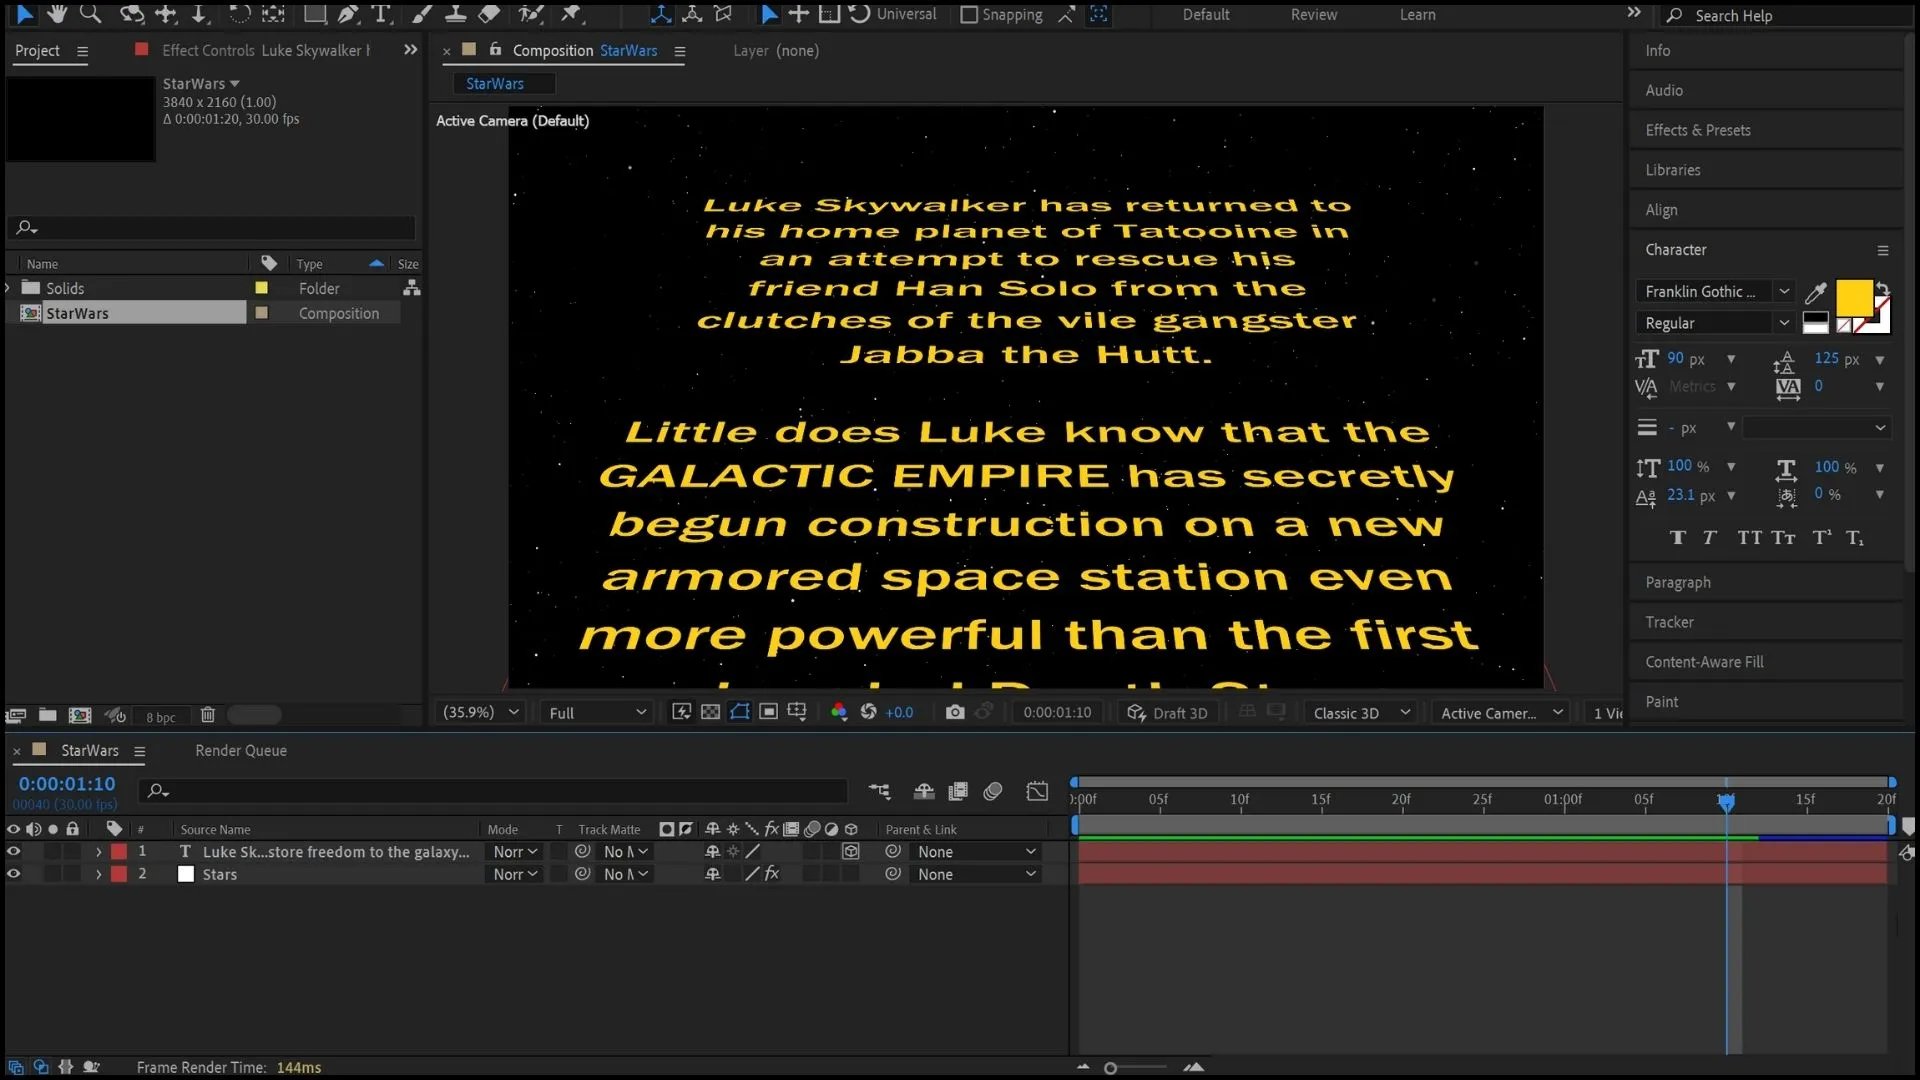Click the Classic 3D renderer icon

1345,712
